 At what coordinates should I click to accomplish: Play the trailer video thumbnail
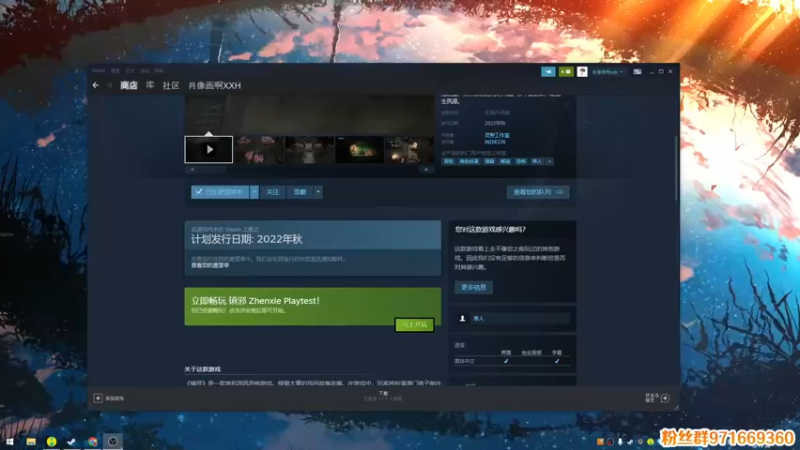[209, 149]
